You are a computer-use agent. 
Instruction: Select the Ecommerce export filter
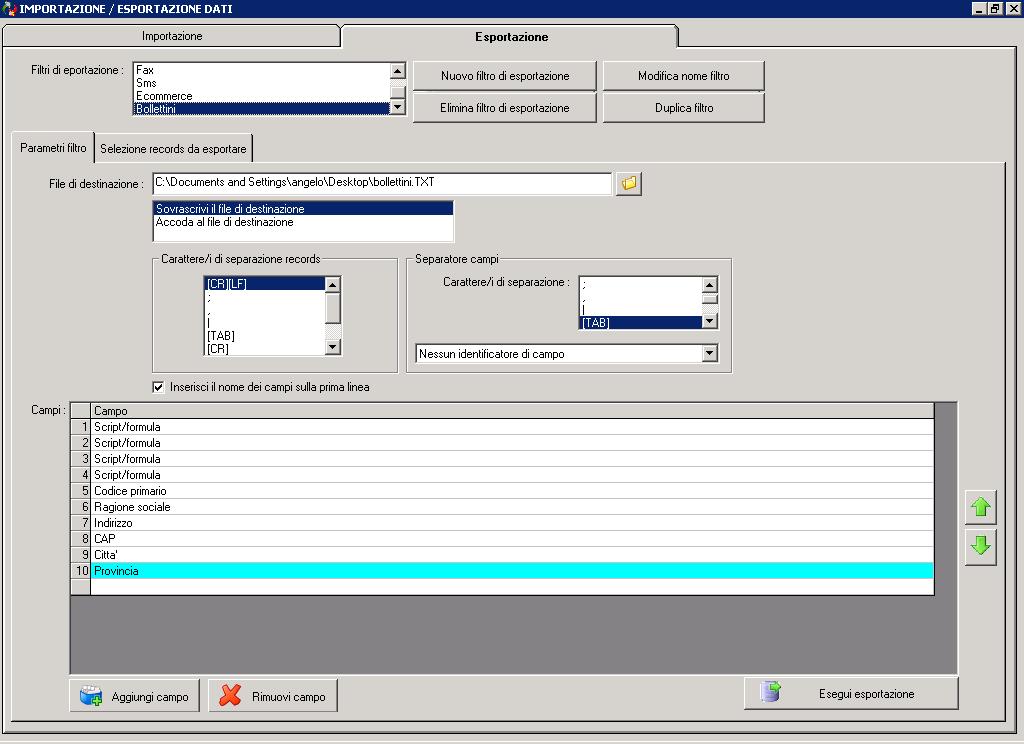click(x=261, y=96)
